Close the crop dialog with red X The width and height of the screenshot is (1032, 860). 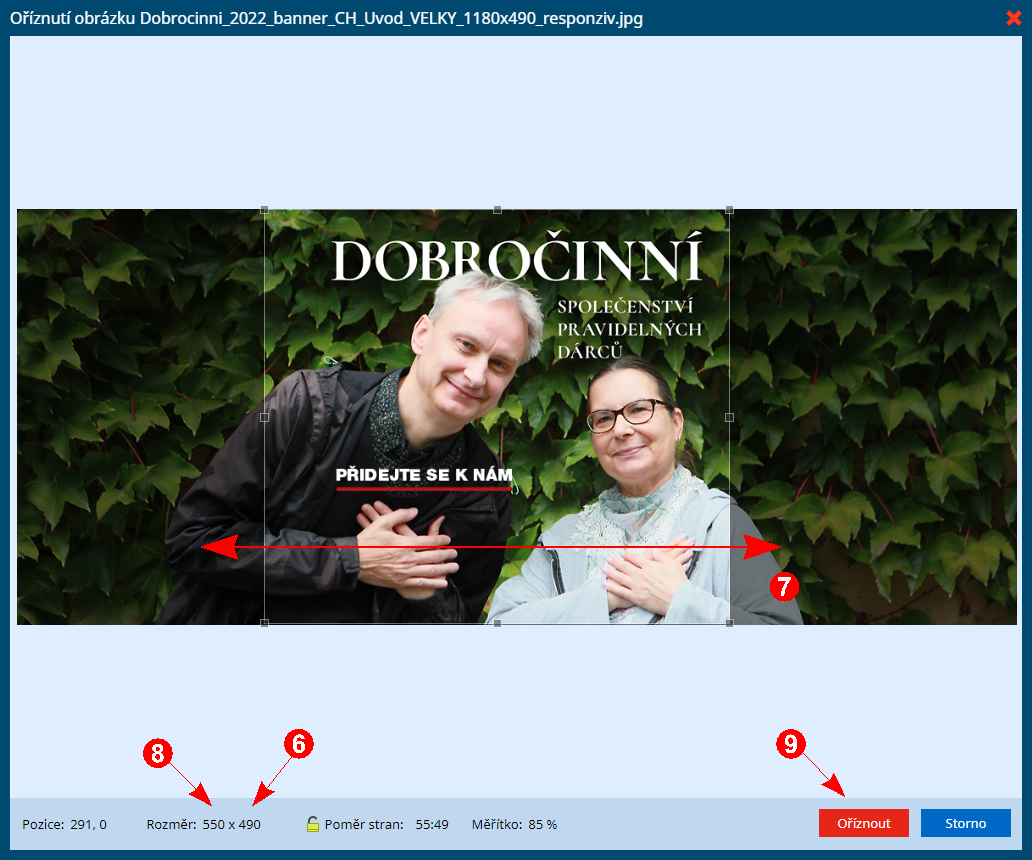pyautogui.click(x=1014, y=18)
